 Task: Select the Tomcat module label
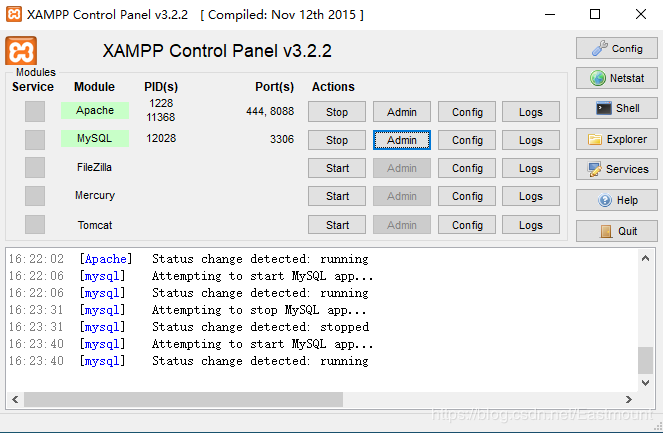(x=95, y=225)
